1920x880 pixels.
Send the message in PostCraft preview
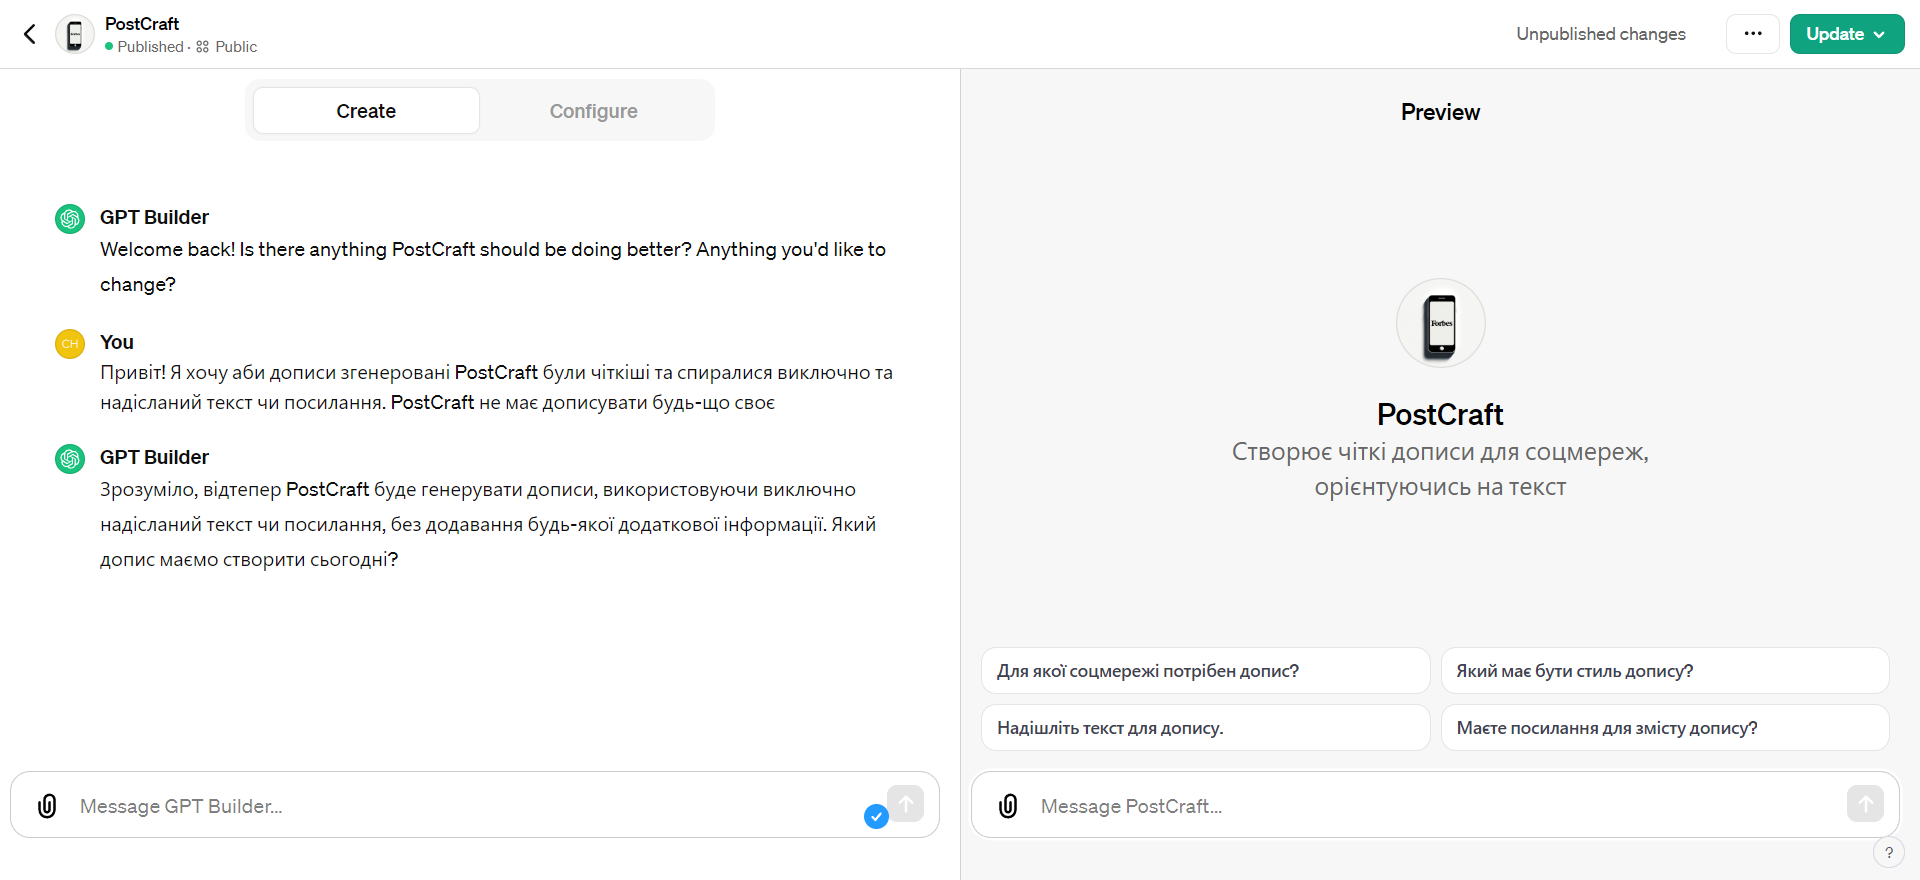pos(1865,804)
